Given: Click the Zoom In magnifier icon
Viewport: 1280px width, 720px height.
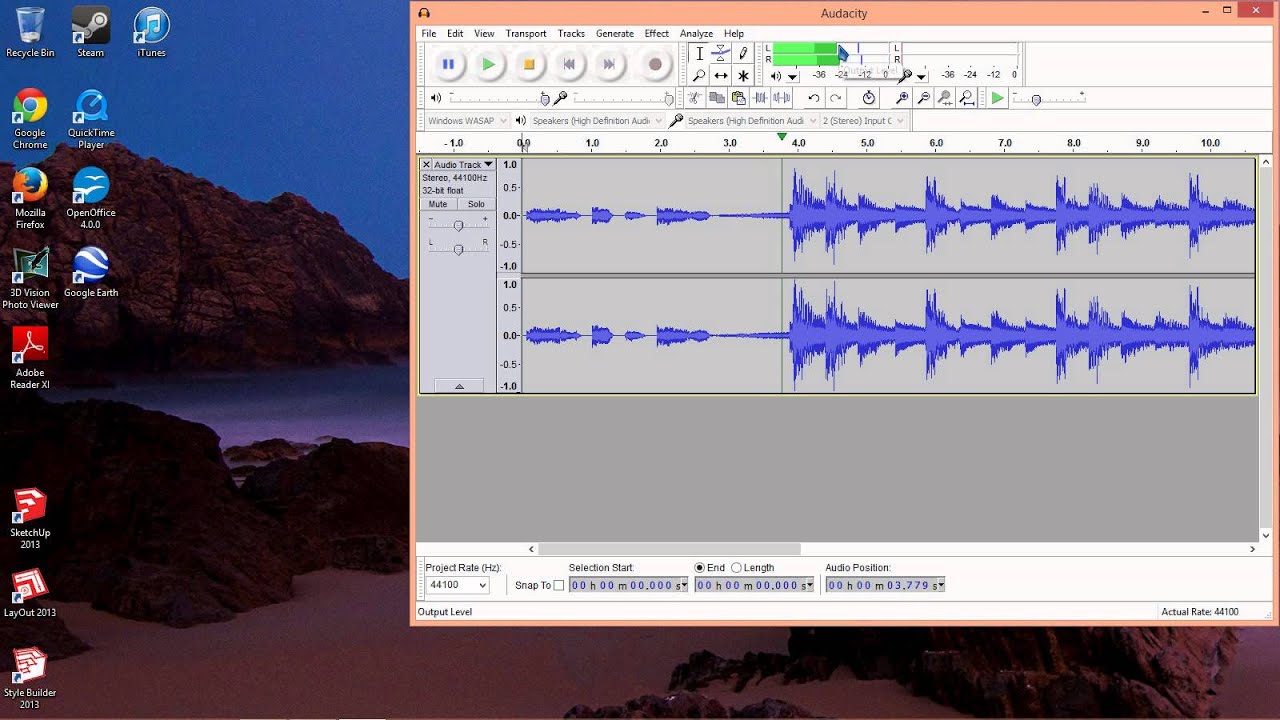Looking at the screenshot, I should (902, 98).
